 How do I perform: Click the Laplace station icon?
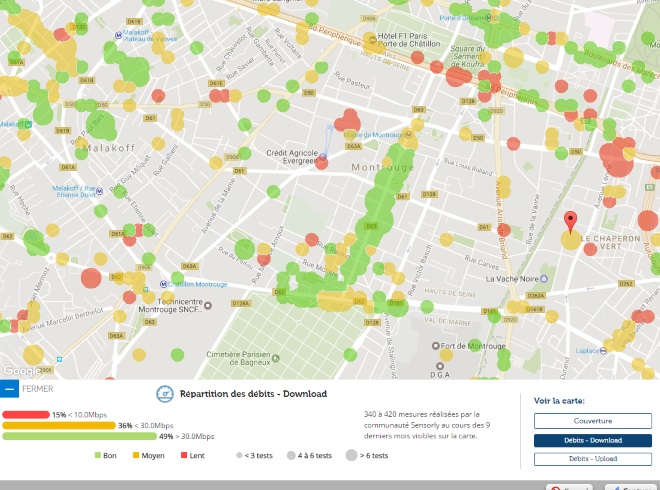[x=603, y=350]
